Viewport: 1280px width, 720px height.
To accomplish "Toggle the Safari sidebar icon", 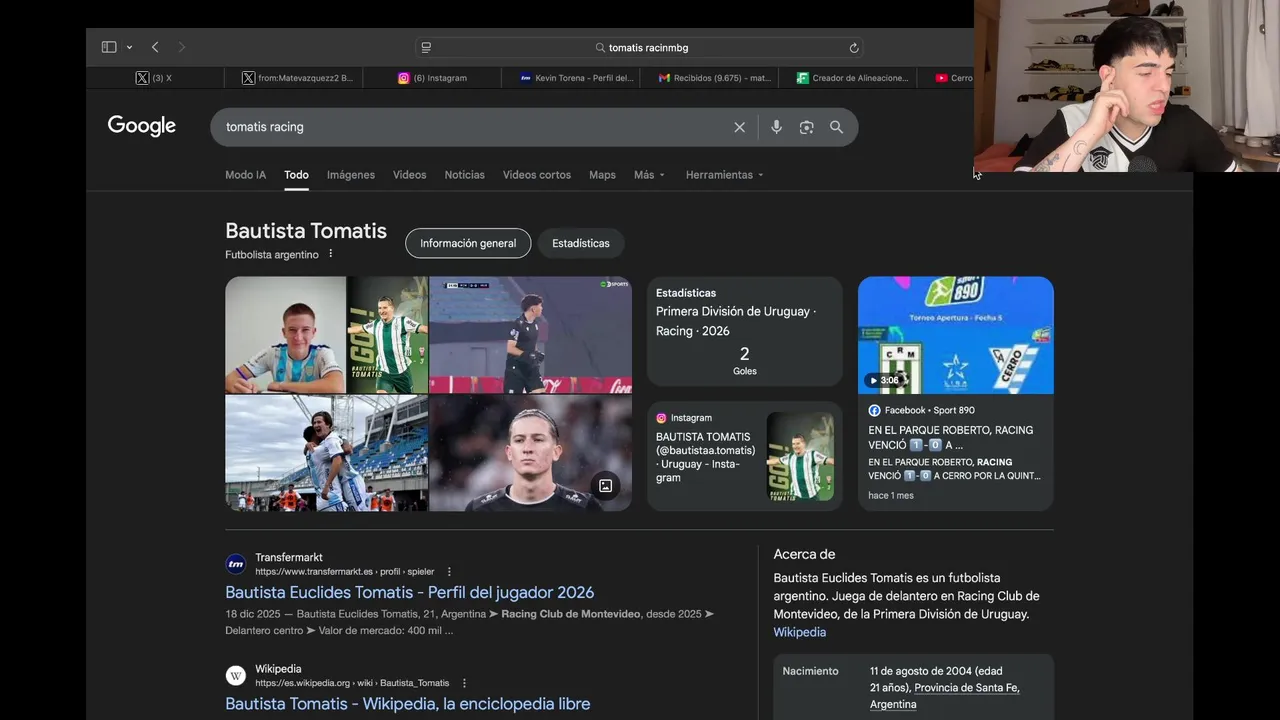I will pyautogui.click(x=109, y=47).
